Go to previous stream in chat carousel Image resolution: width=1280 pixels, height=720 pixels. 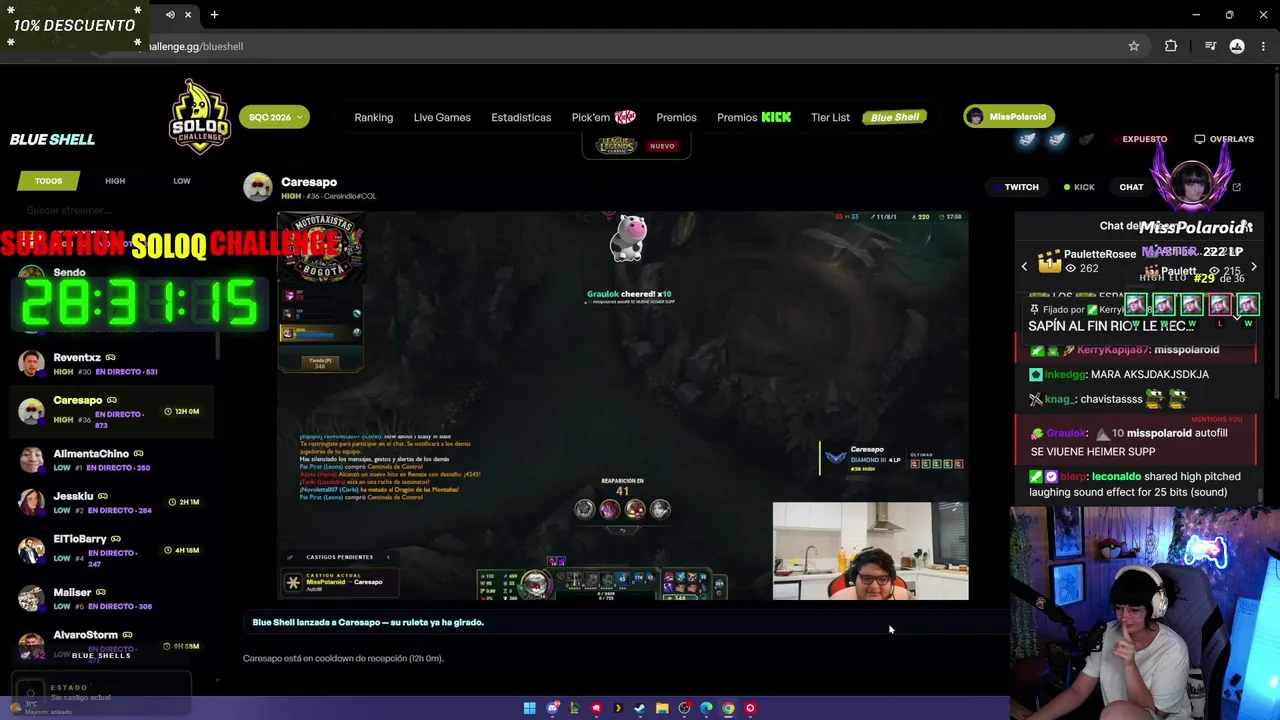[1024, 267]
